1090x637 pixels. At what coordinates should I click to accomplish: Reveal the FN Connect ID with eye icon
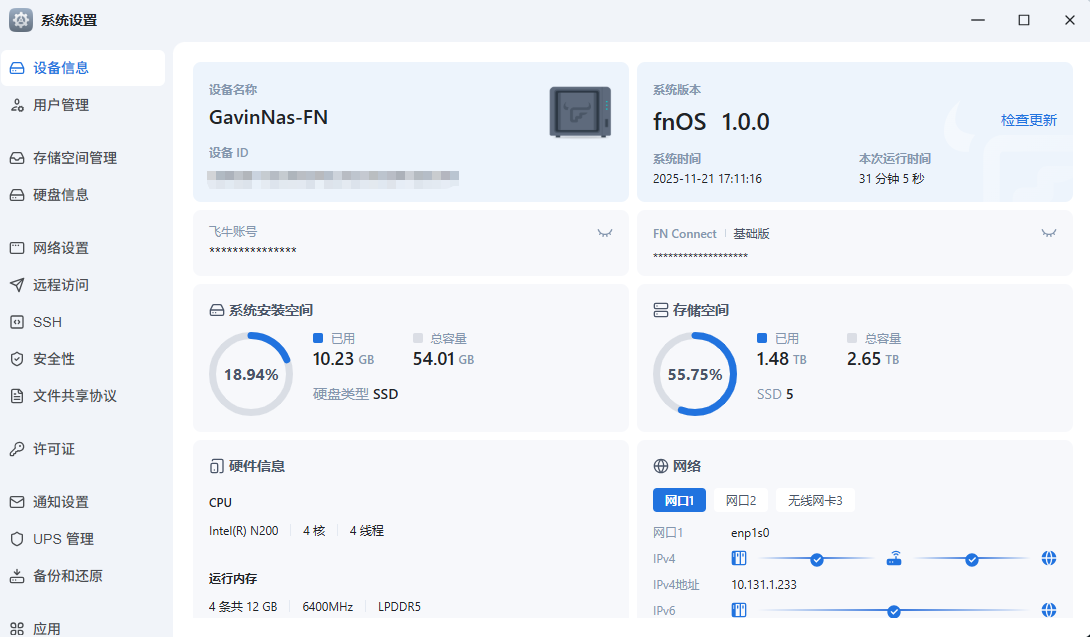[x=1049, y=234]
